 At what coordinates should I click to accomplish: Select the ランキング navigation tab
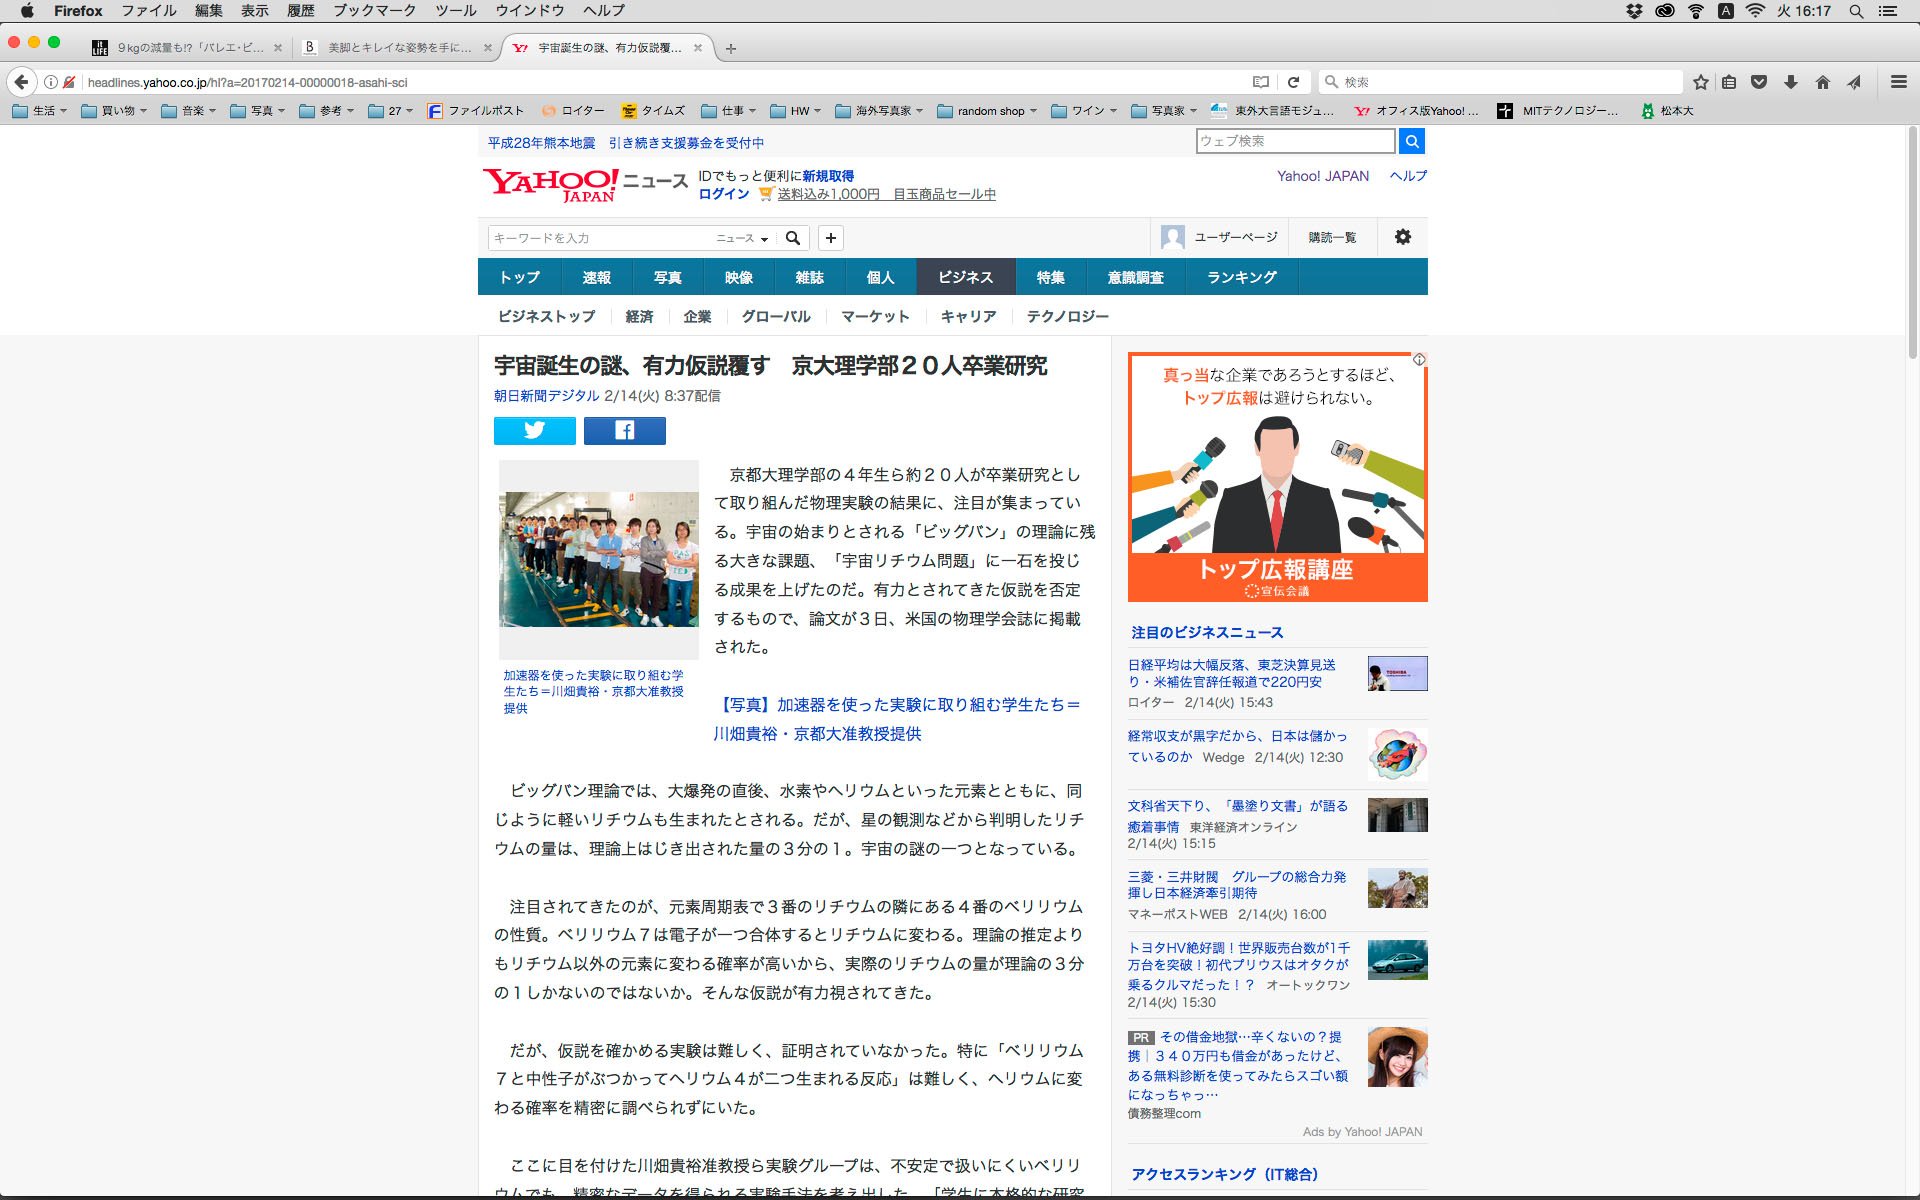[x=1241, y=277]
